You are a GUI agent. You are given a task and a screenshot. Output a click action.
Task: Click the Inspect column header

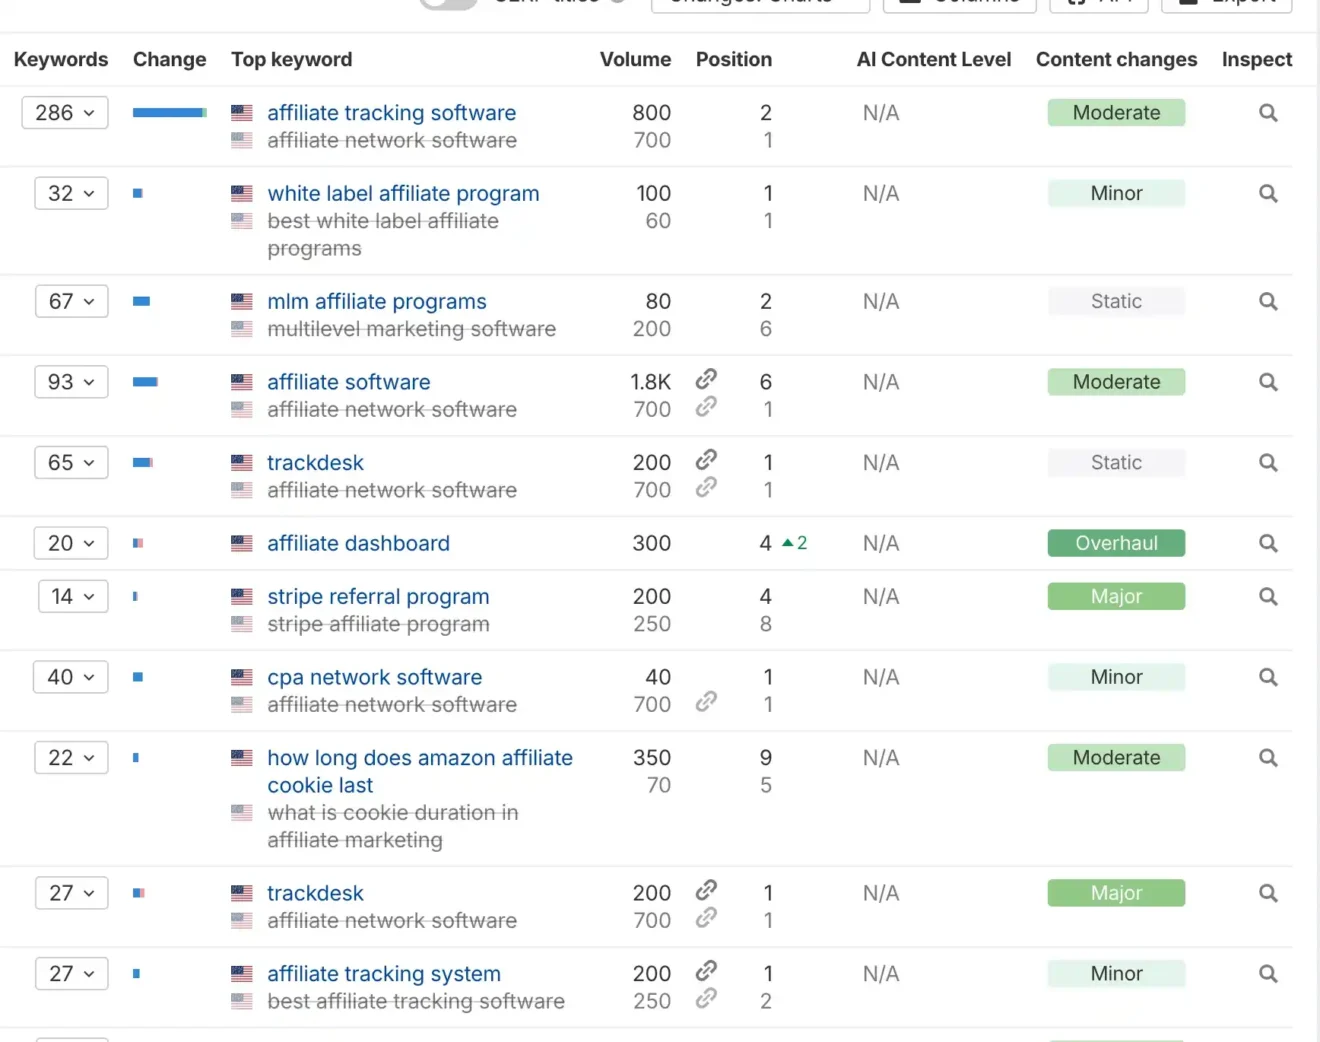1257,60
